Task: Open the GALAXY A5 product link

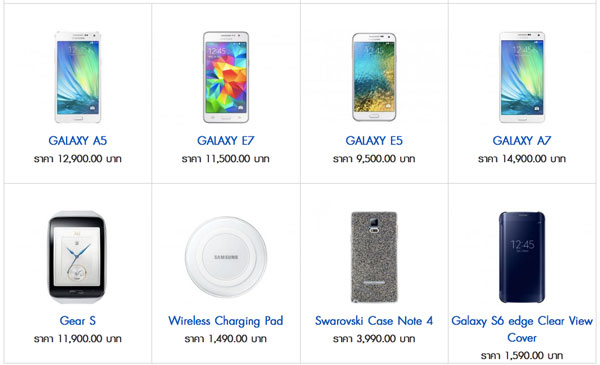Action: pyautogui.click(x=78, y=141)
